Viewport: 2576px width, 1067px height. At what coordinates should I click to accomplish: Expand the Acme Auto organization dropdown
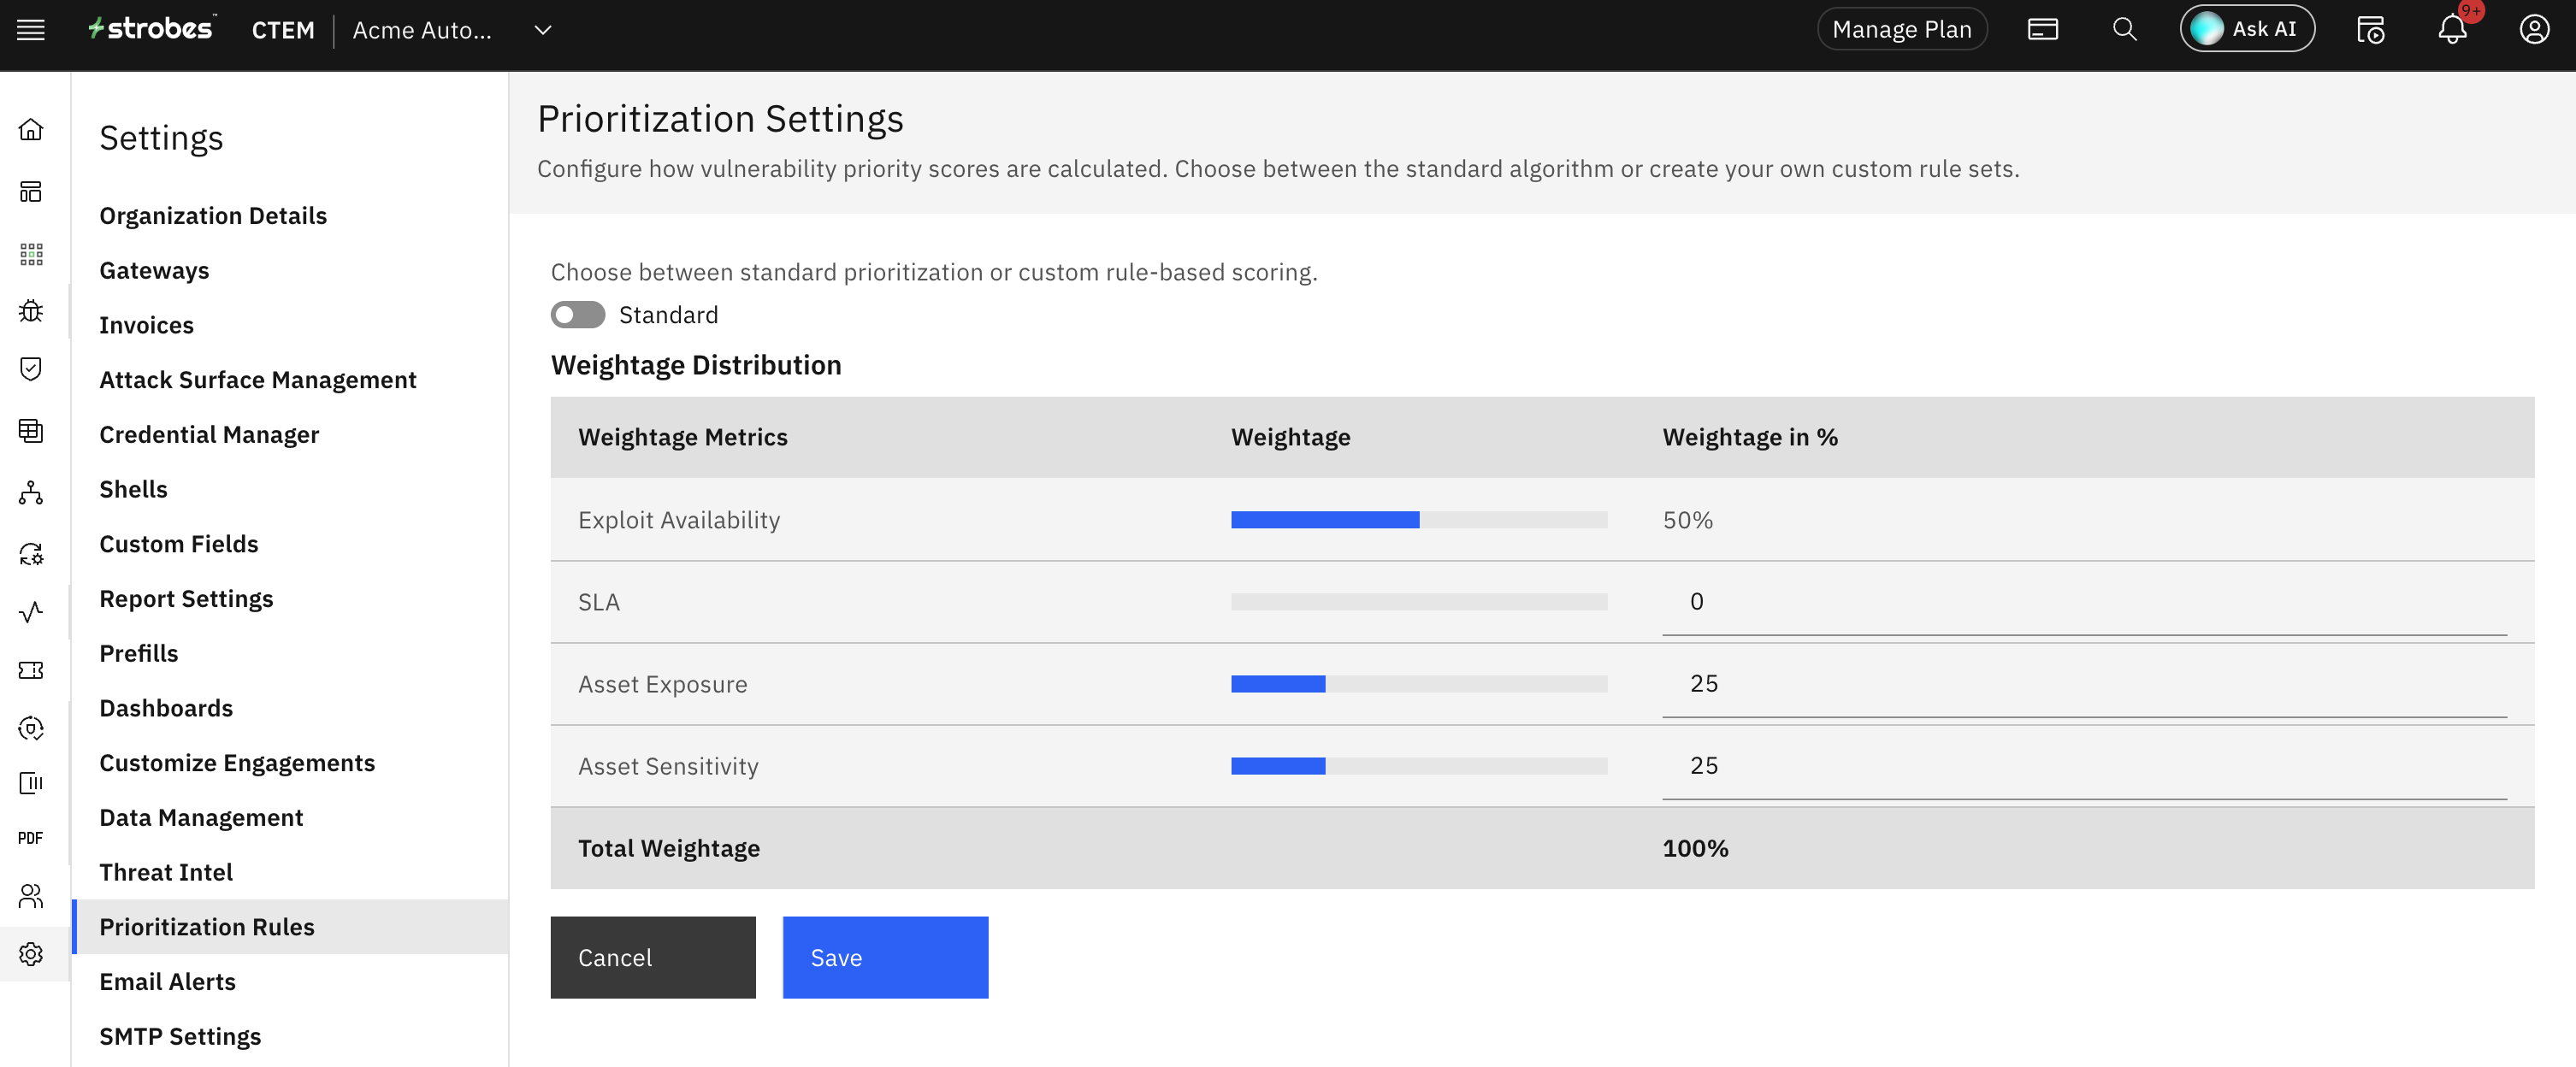[543, 30]
